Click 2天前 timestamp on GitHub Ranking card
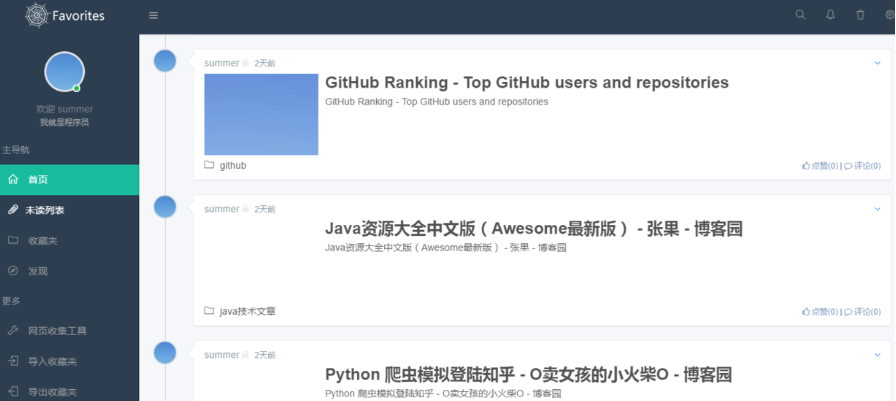This screenshot has height=401, width=896. click(x=265, y=63)
